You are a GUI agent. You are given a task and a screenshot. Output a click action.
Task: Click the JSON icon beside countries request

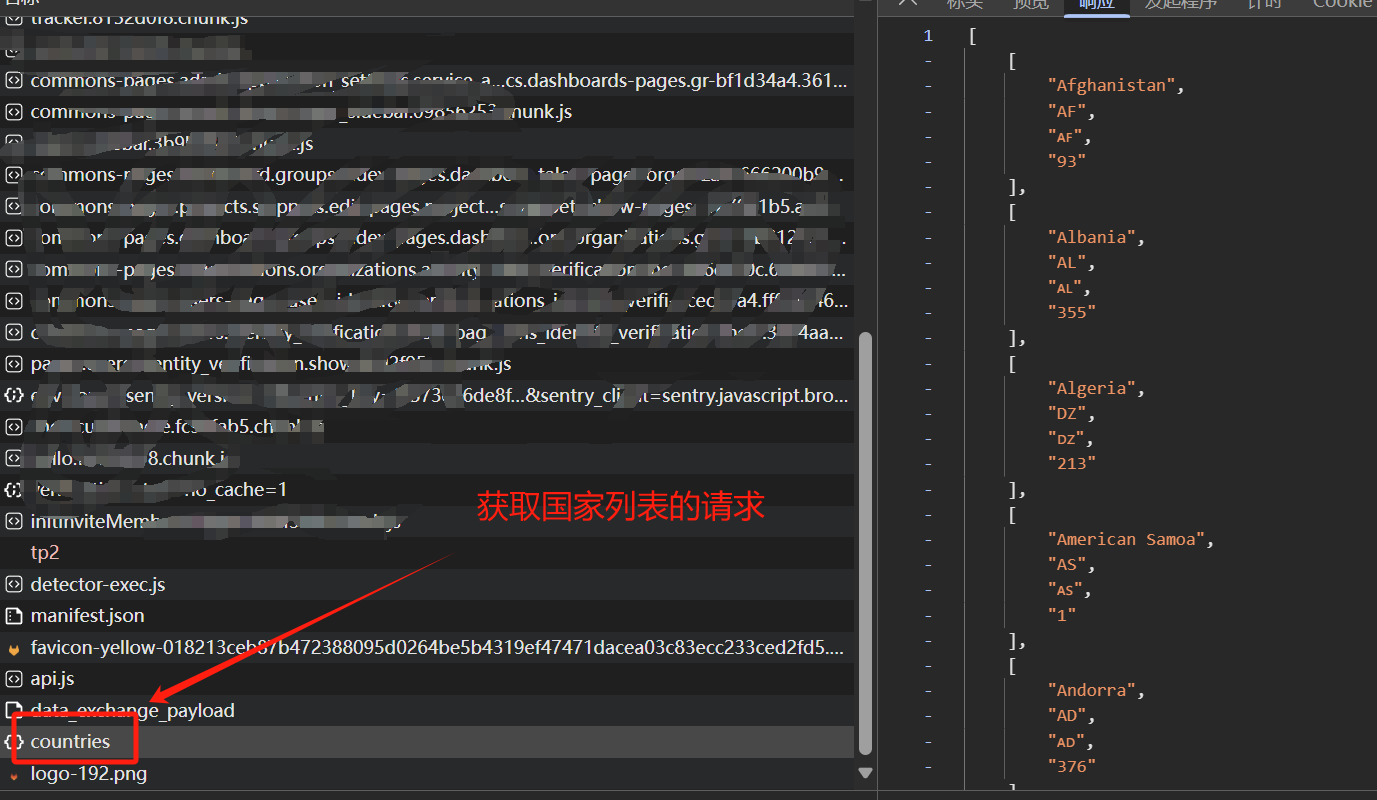pos(14,742)
